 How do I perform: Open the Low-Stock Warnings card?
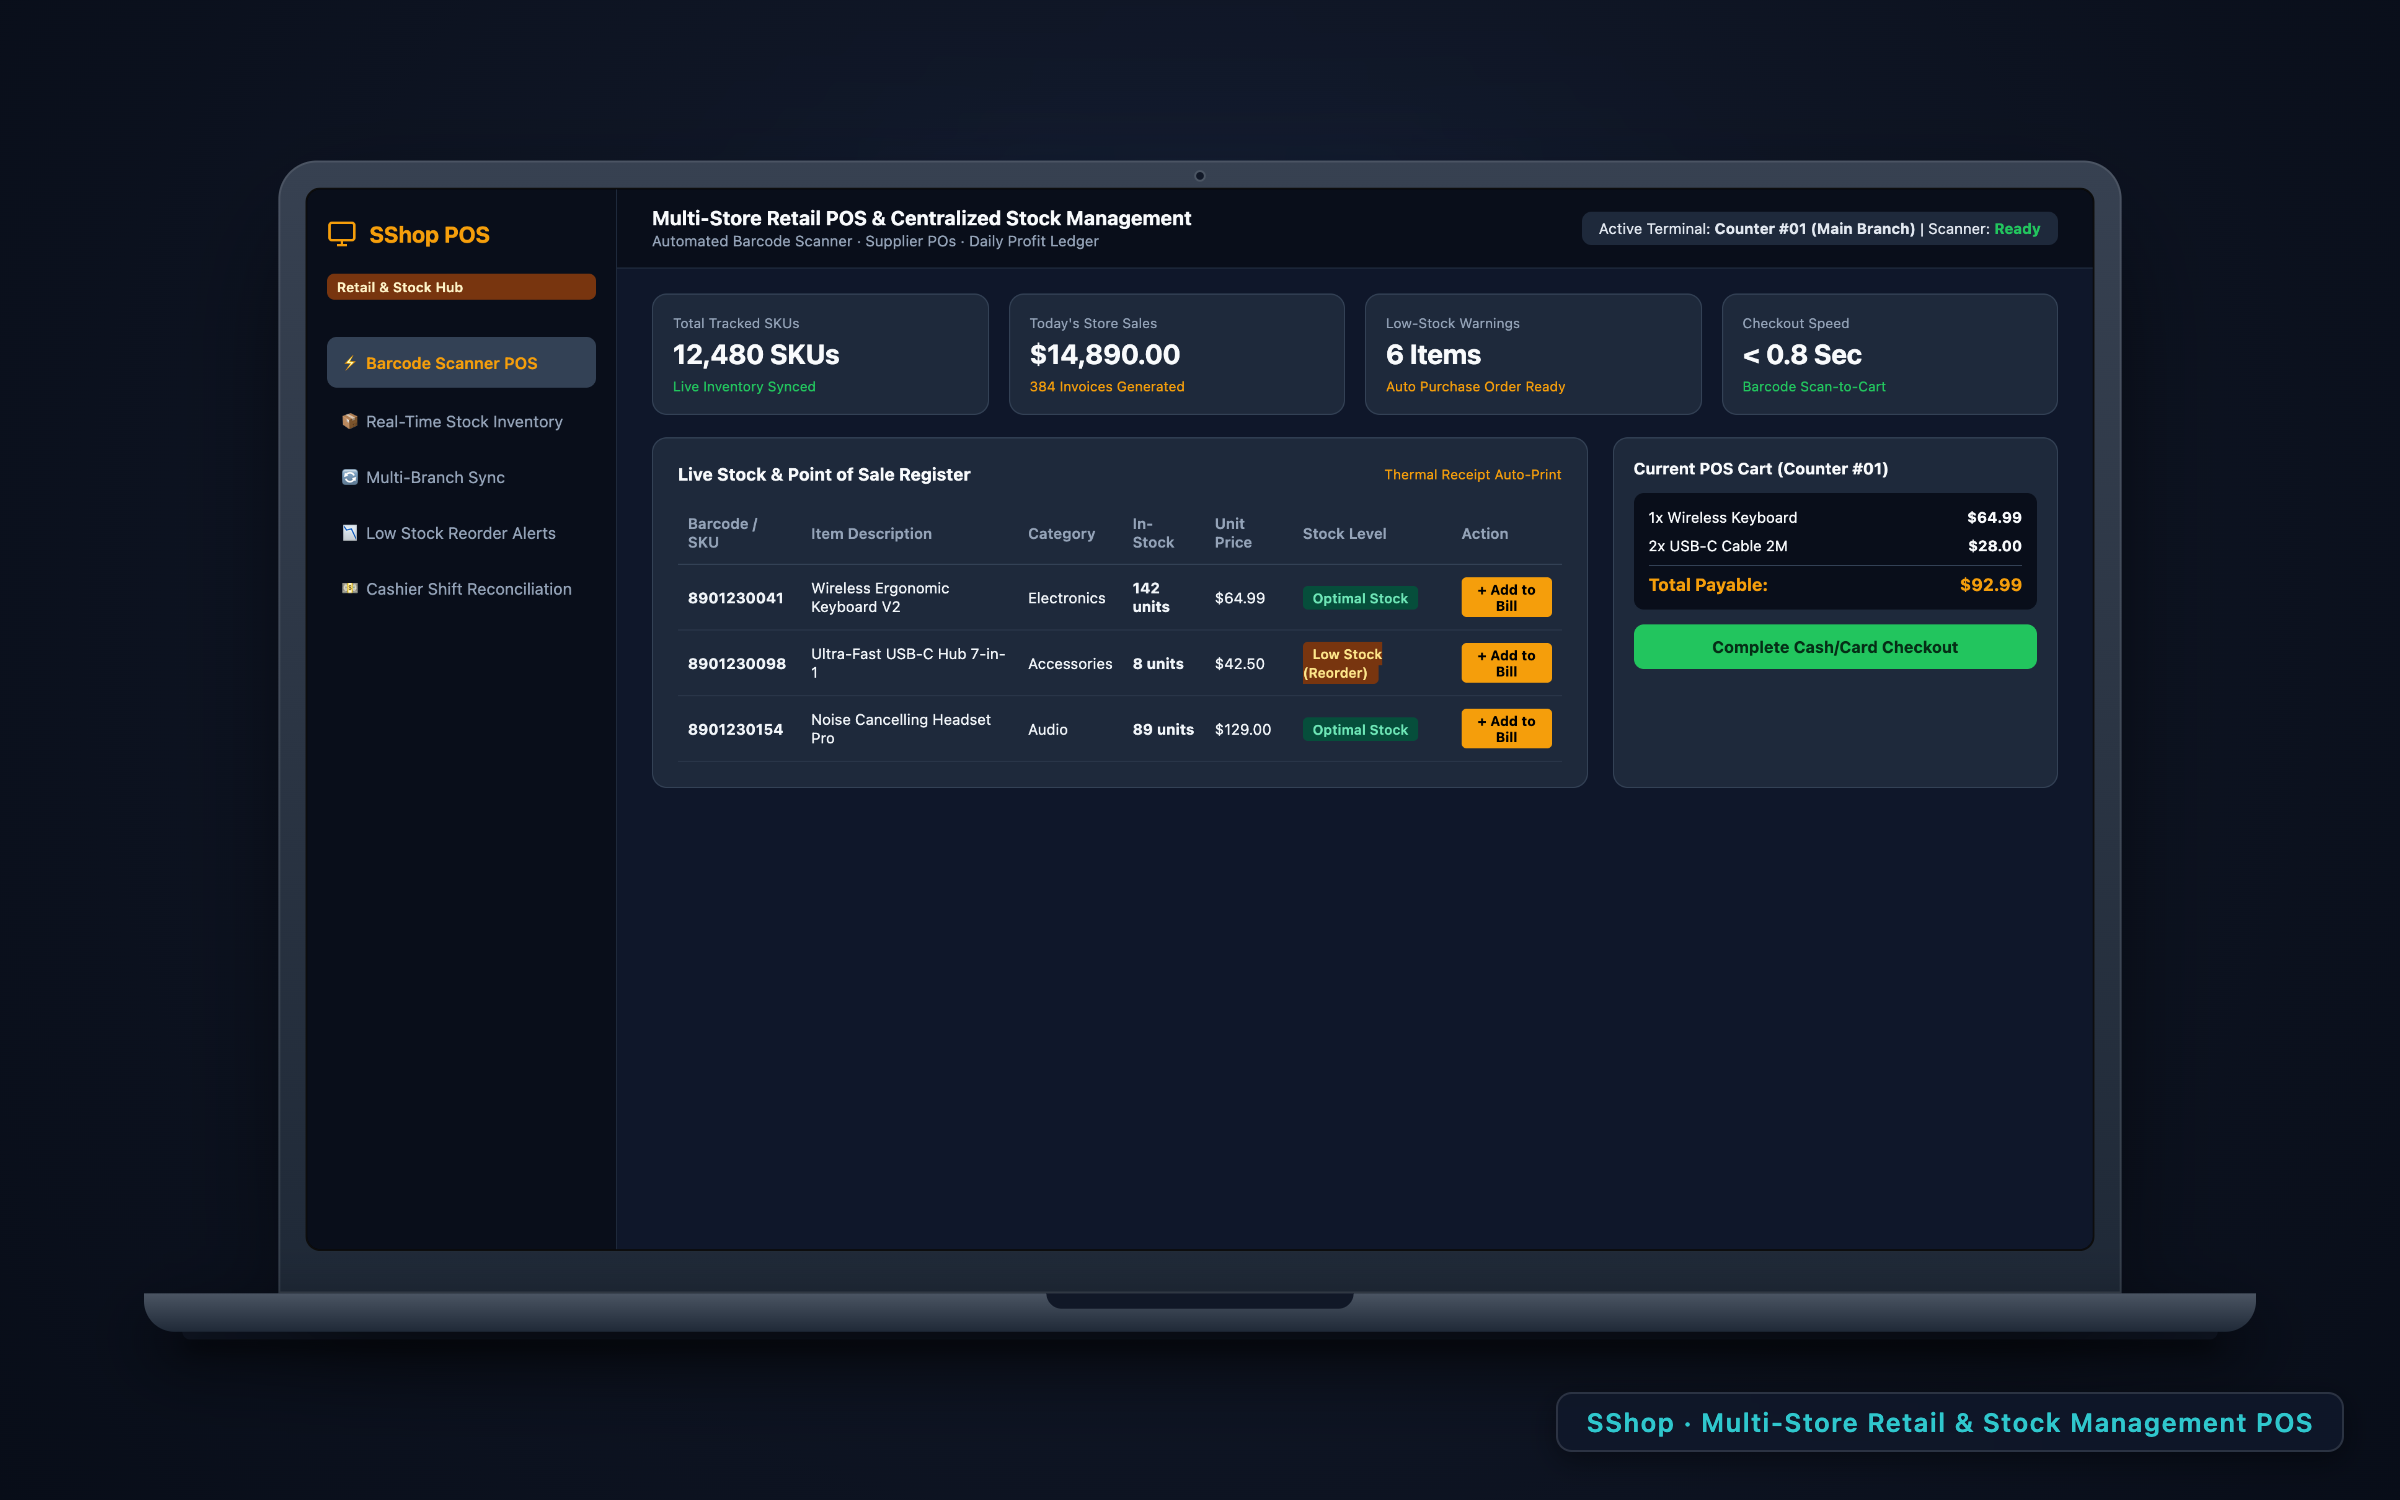1533,354
